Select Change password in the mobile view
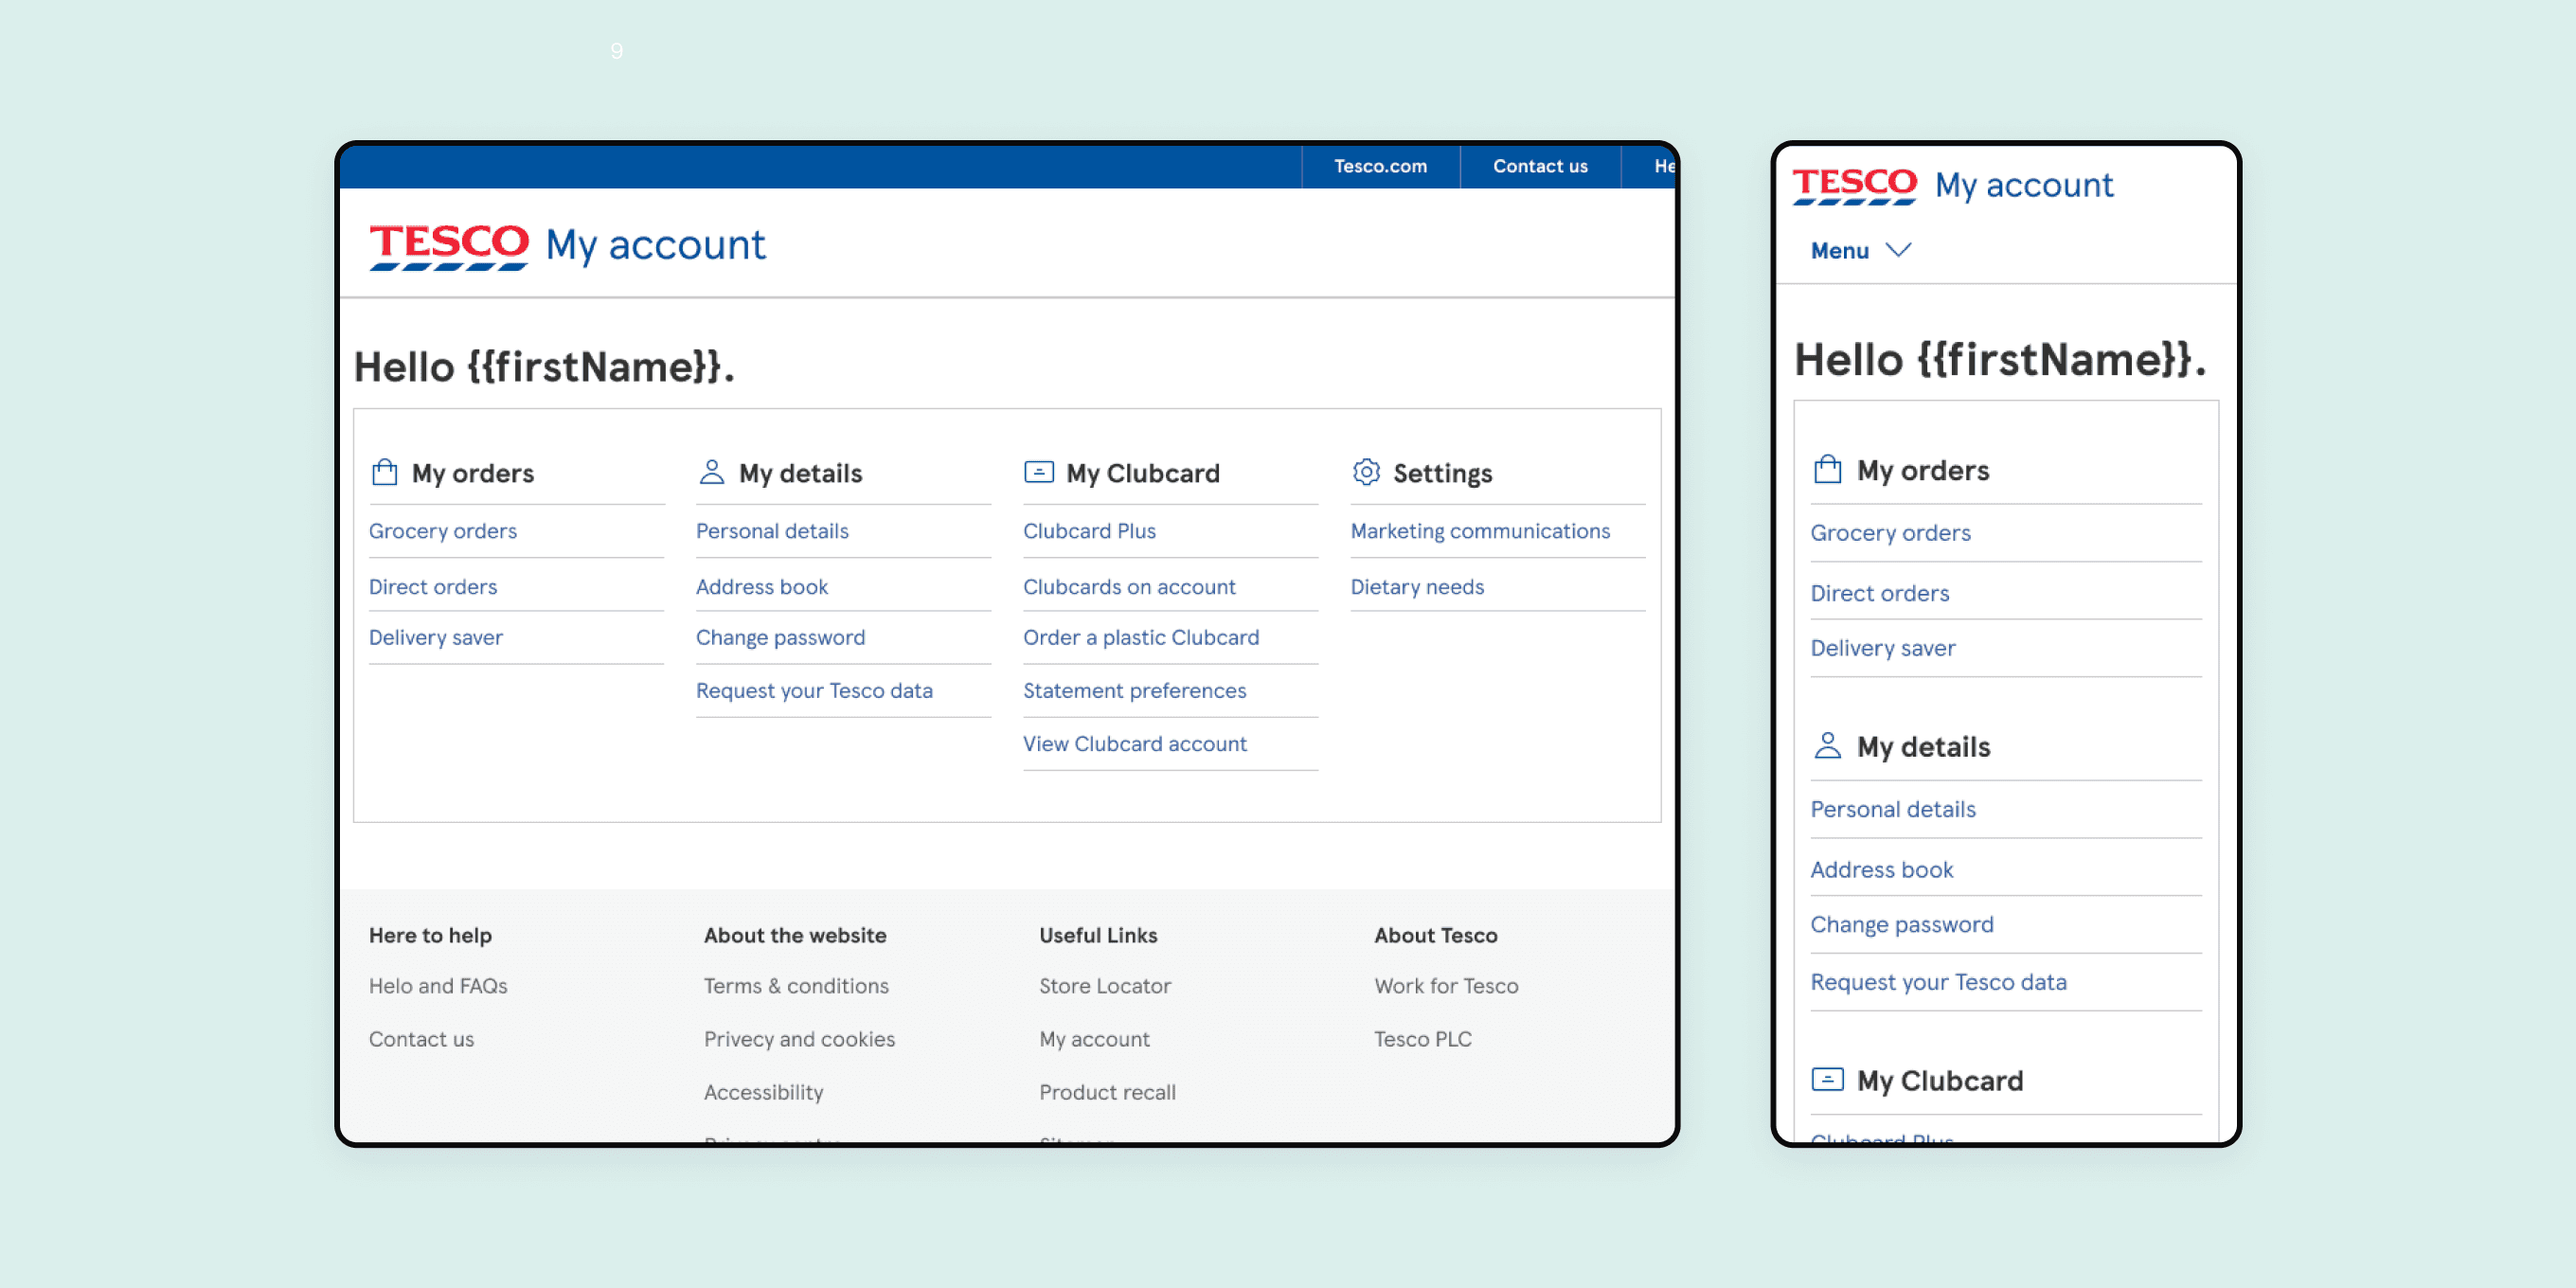This screenshot has height=1288, width=2576. [x=1902, y=925]
